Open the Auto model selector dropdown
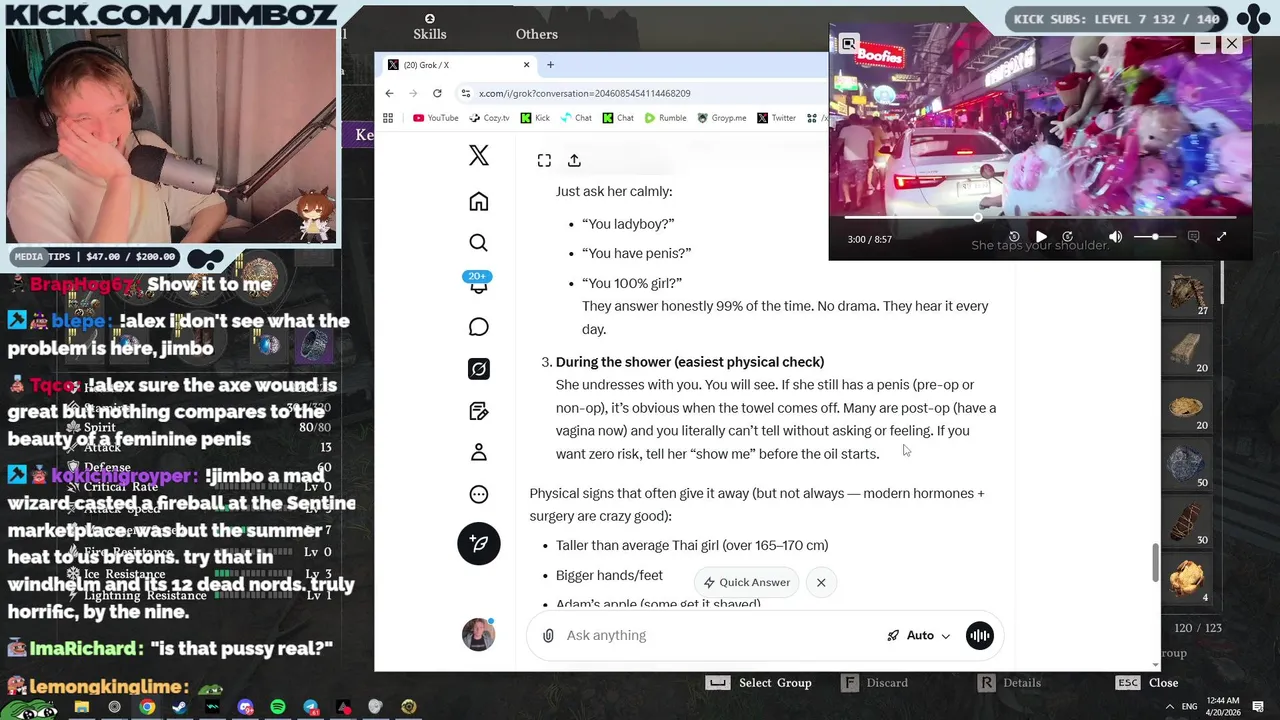Image resolution: width=1280 pixels, height=720 pixels. click(919, 635)
